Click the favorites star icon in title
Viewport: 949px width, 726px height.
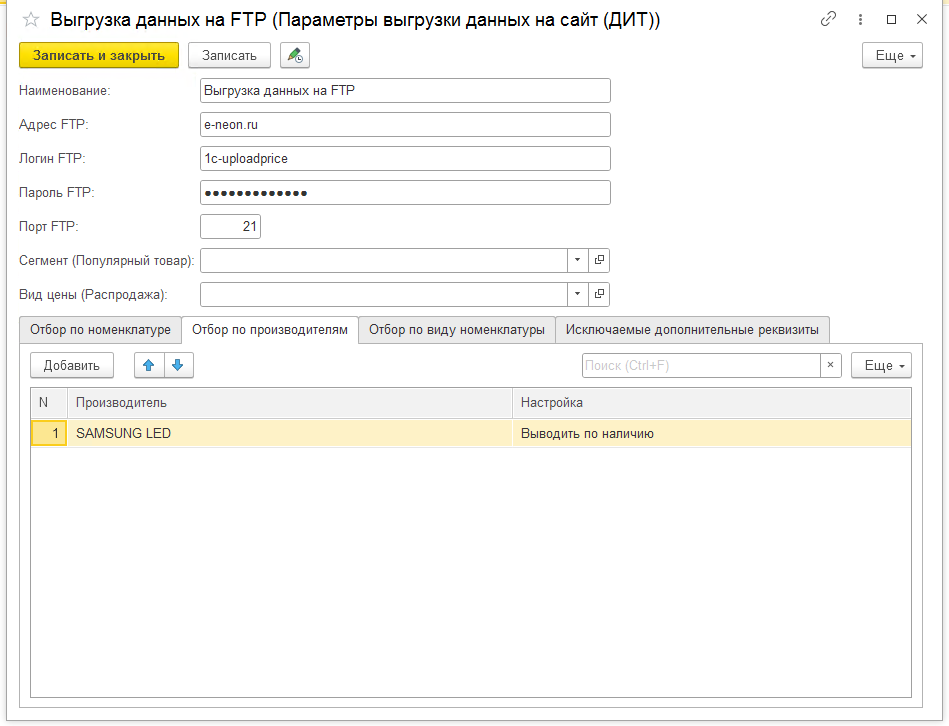[x=31, y=19]
